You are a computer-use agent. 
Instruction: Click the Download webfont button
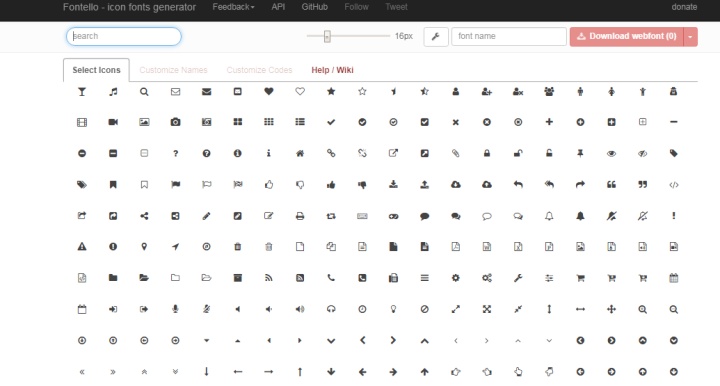[627, 37]
